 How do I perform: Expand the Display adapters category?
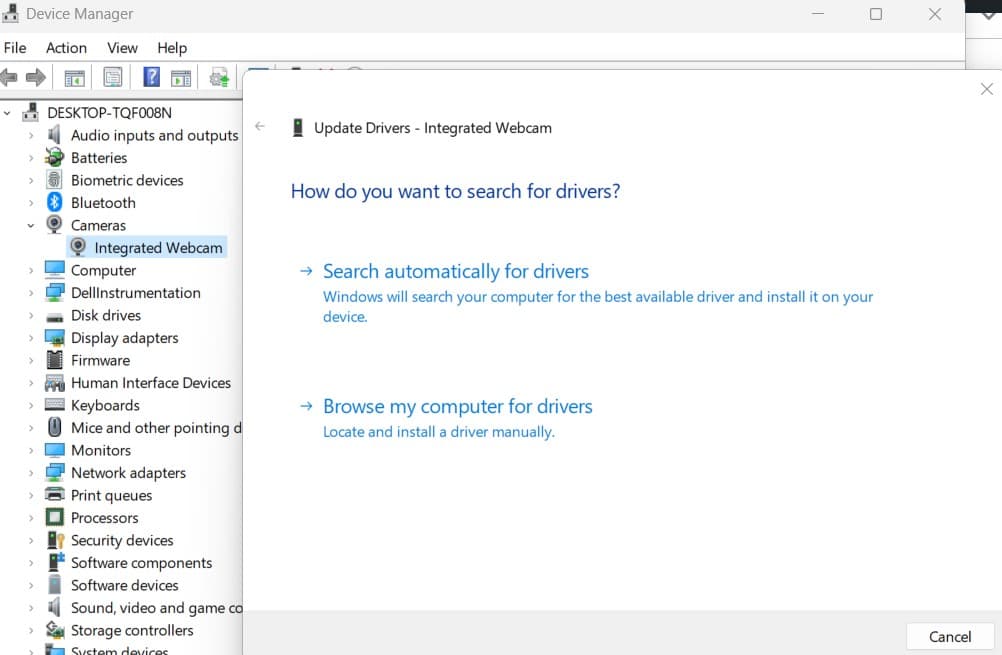pos(32,337)
